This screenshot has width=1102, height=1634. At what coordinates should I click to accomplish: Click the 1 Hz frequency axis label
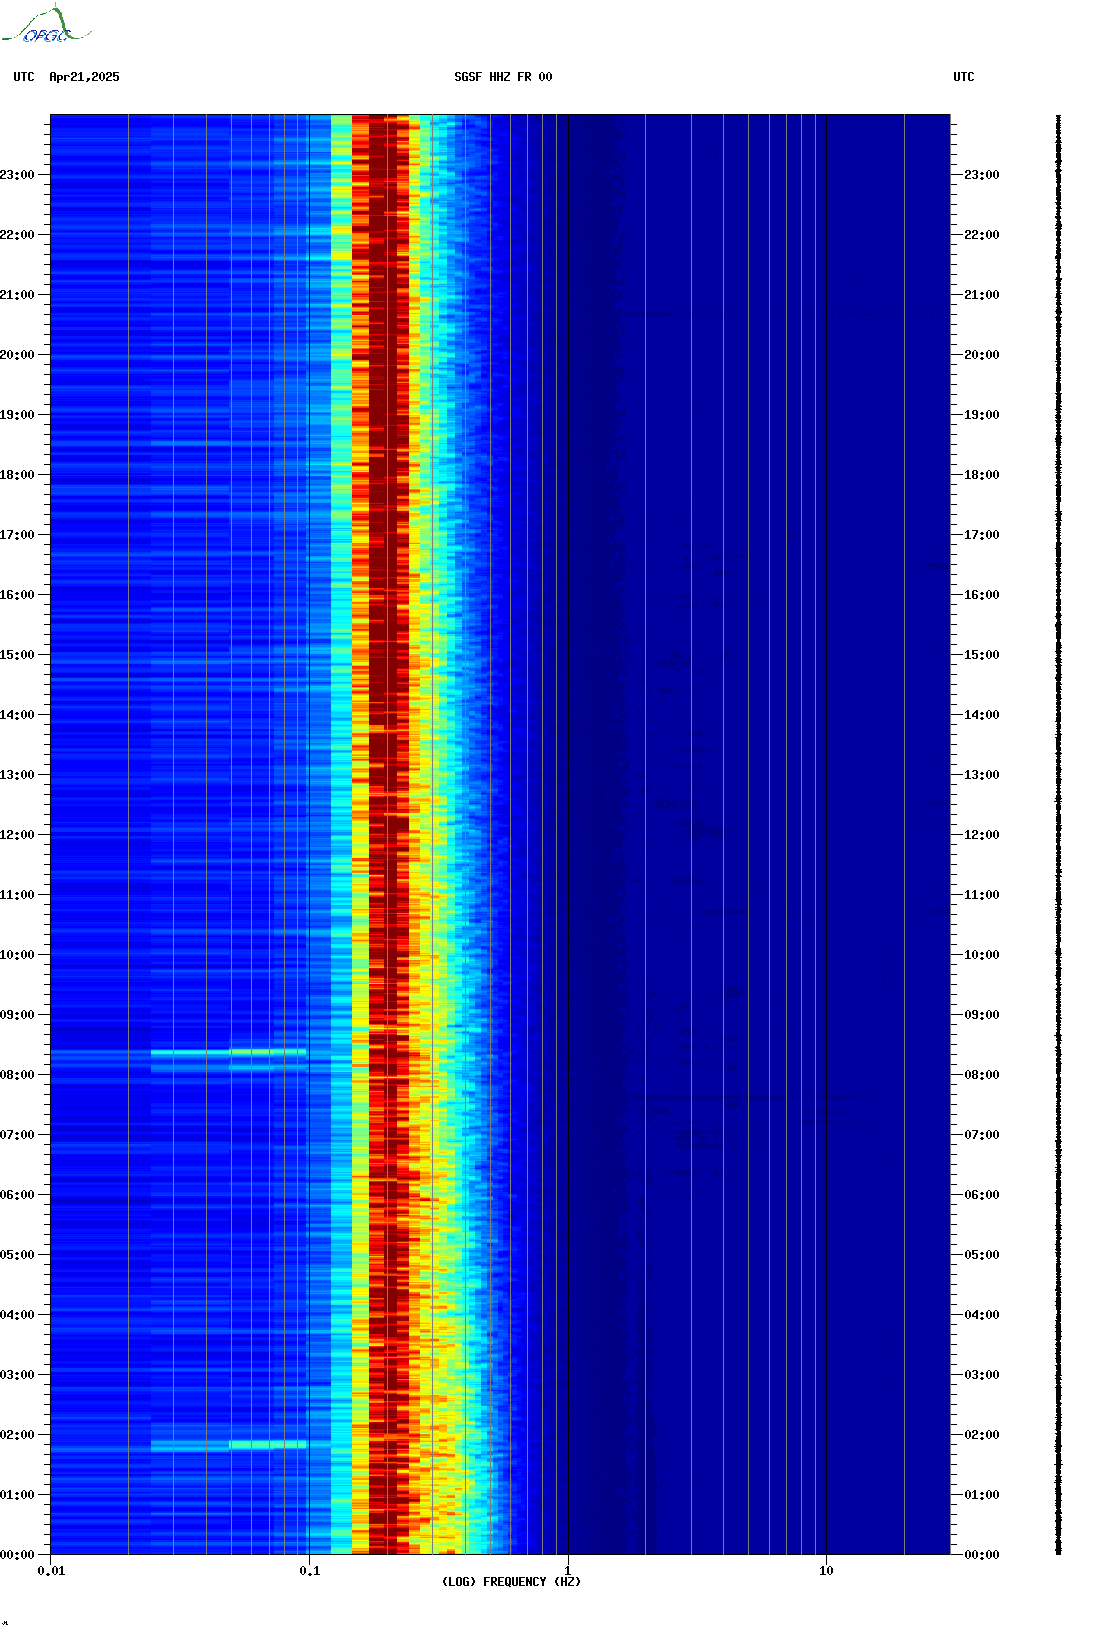click(x=568, y=1571)
